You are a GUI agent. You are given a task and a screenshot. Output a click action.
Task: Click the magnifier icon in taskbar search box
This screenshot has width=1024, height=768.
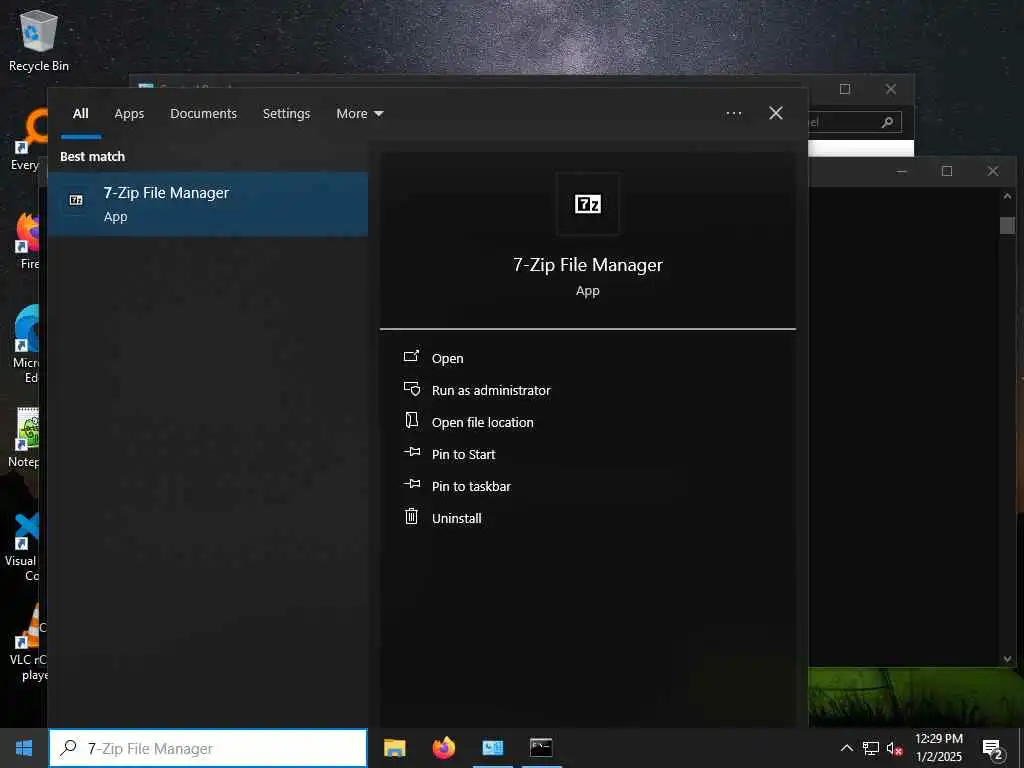click(x=68, y=748)
